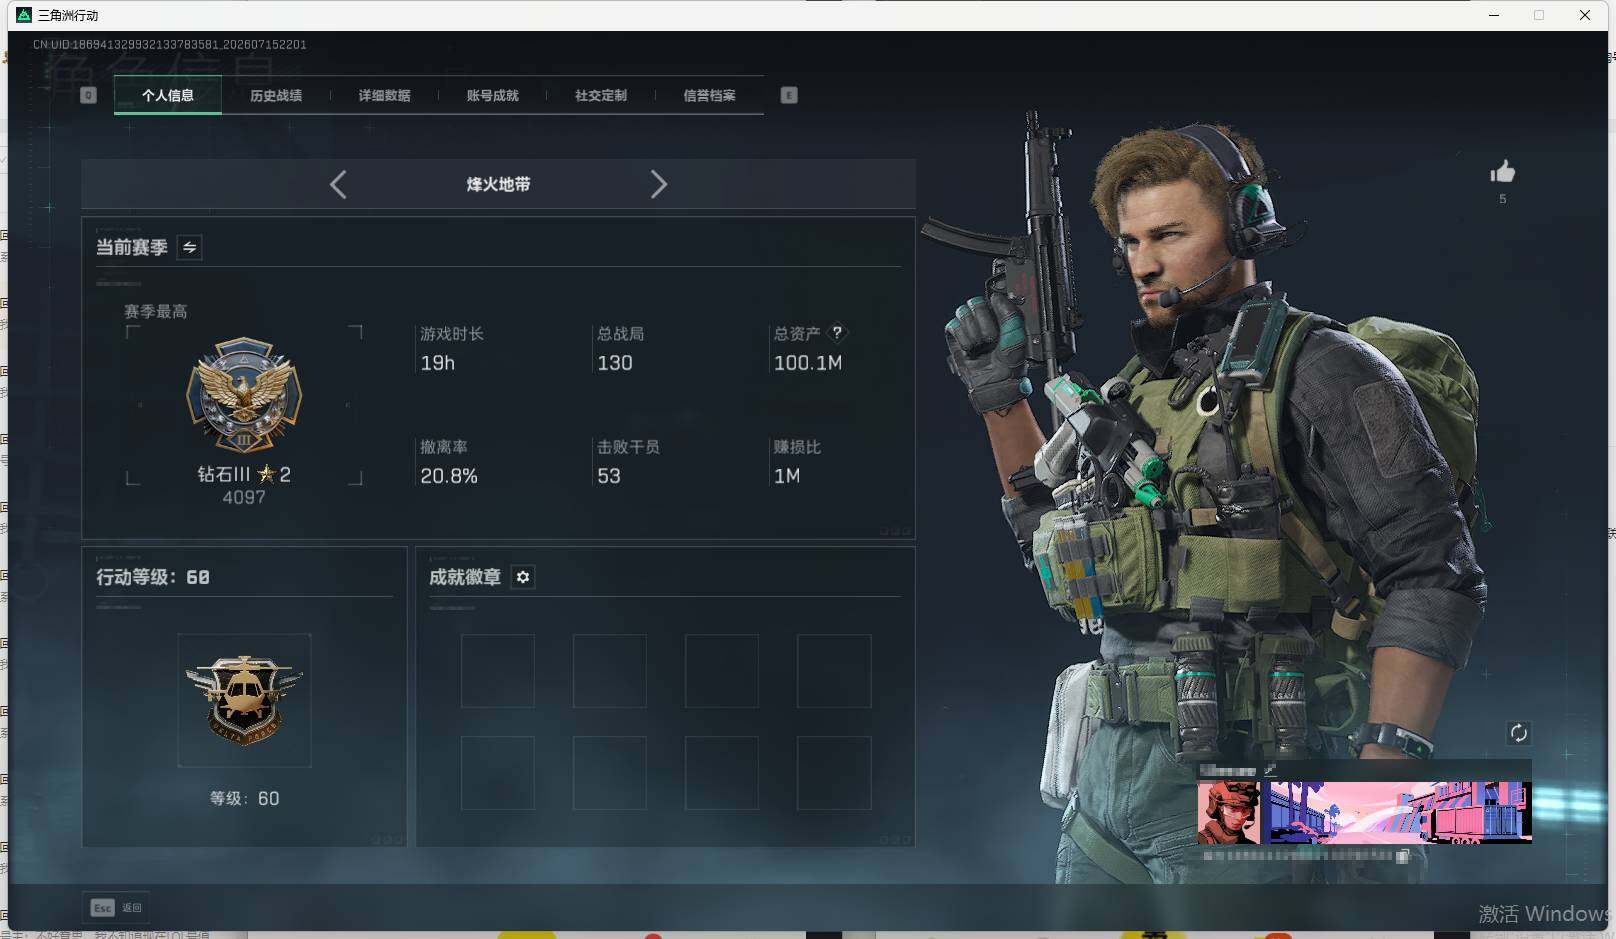1616x939 pixels.
Task: Click the 烽火地带 mode title
Action: (x=498, y=184)
